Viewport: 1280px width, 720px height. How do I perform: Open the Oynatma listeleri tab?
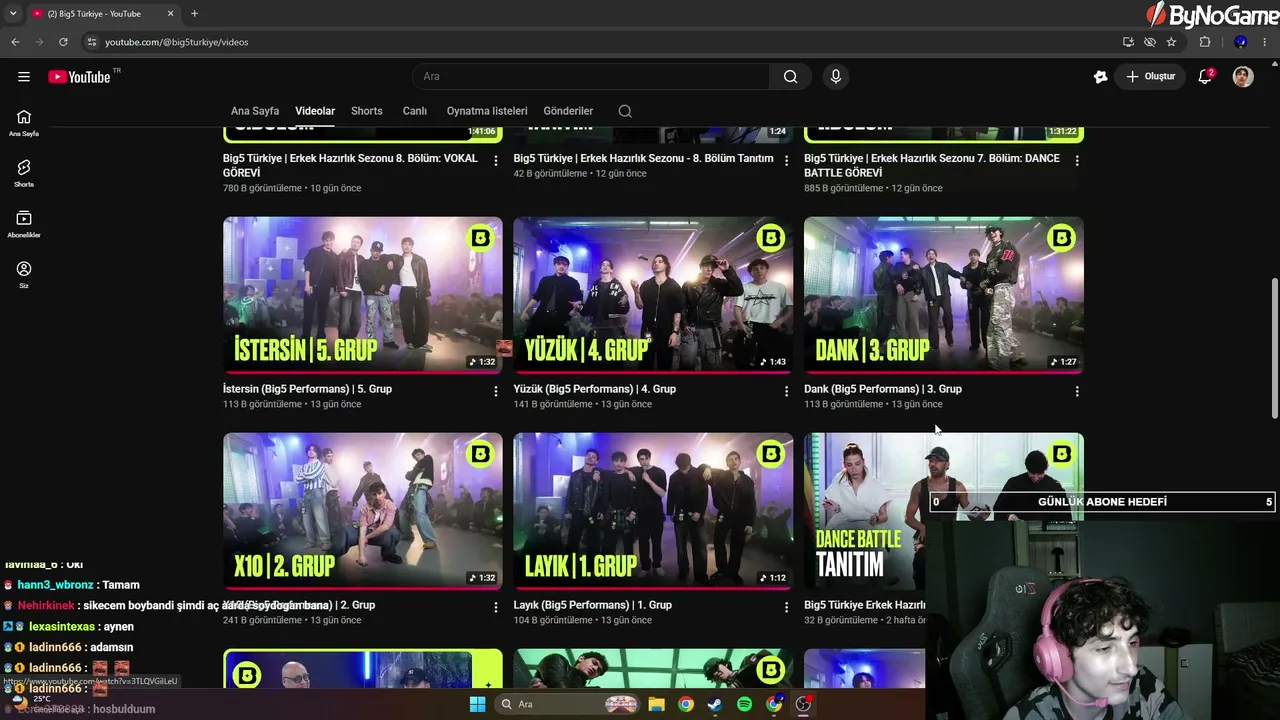(x=487, y=111)
